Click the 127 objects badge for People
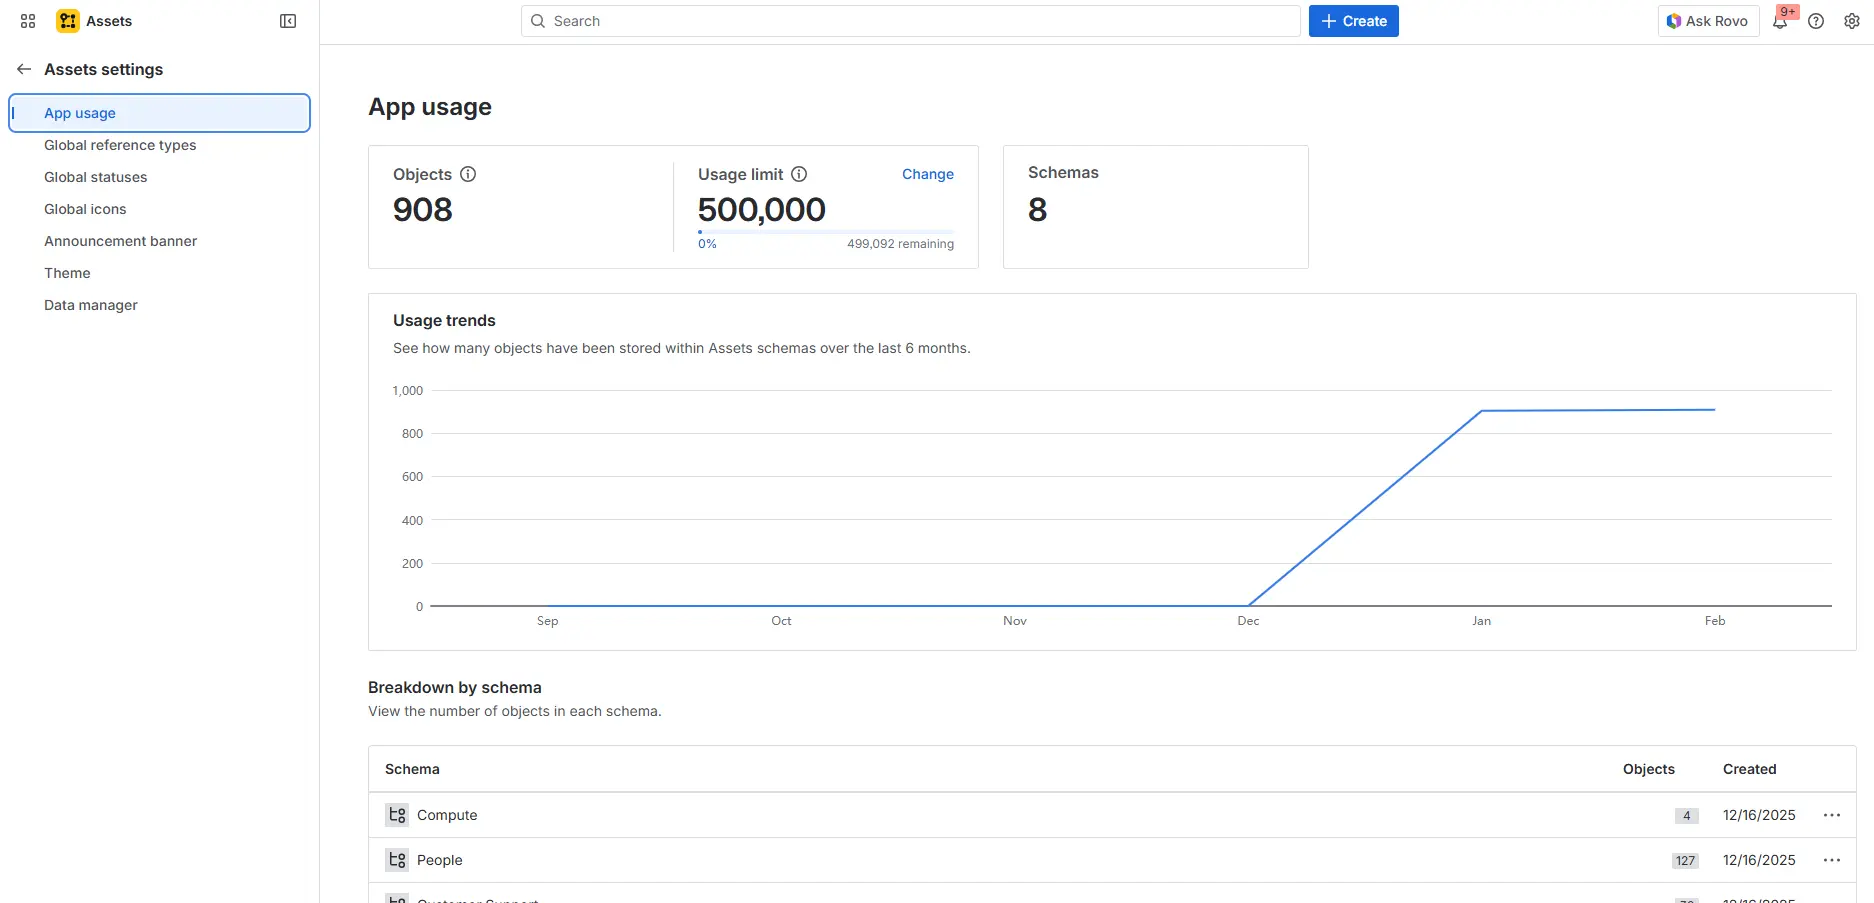Viewport: 1874px width, 903px height. [x=1685, y=860]
